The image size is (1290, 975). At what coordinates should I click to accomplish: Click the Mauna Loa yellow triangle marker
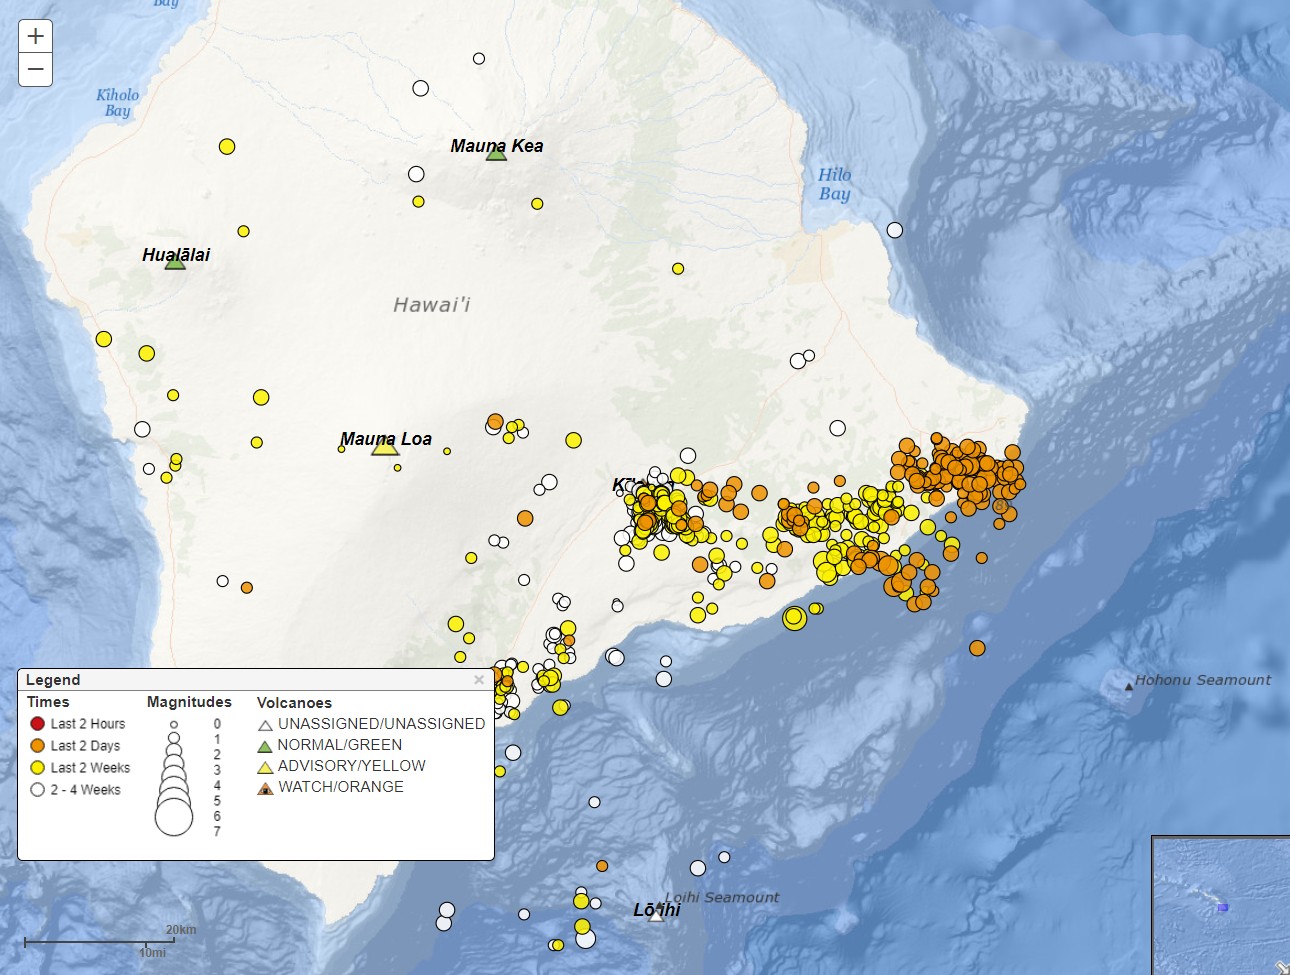(385, 446)
